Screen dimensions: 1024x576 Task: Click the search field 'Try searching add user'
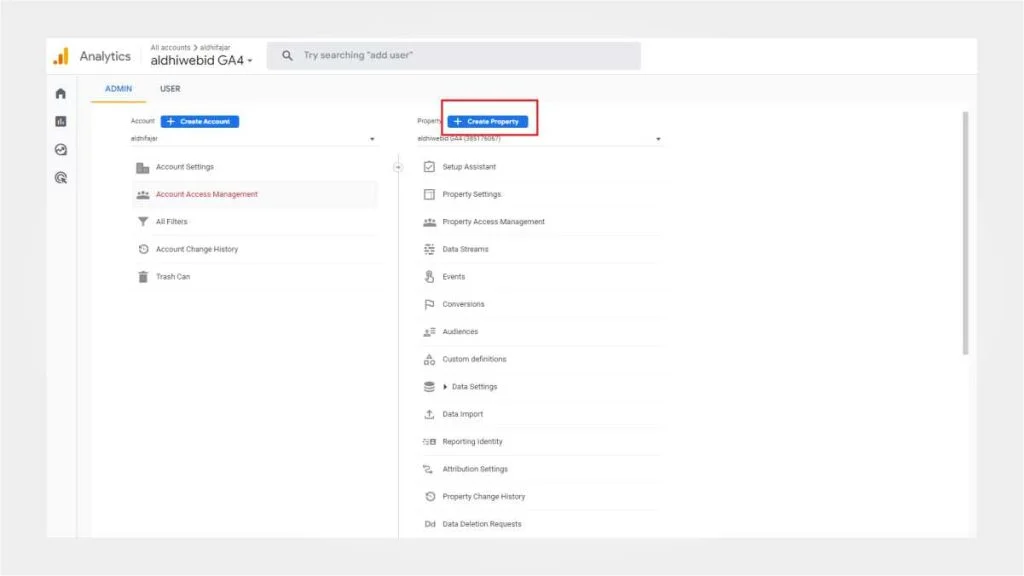pos(454,56)
